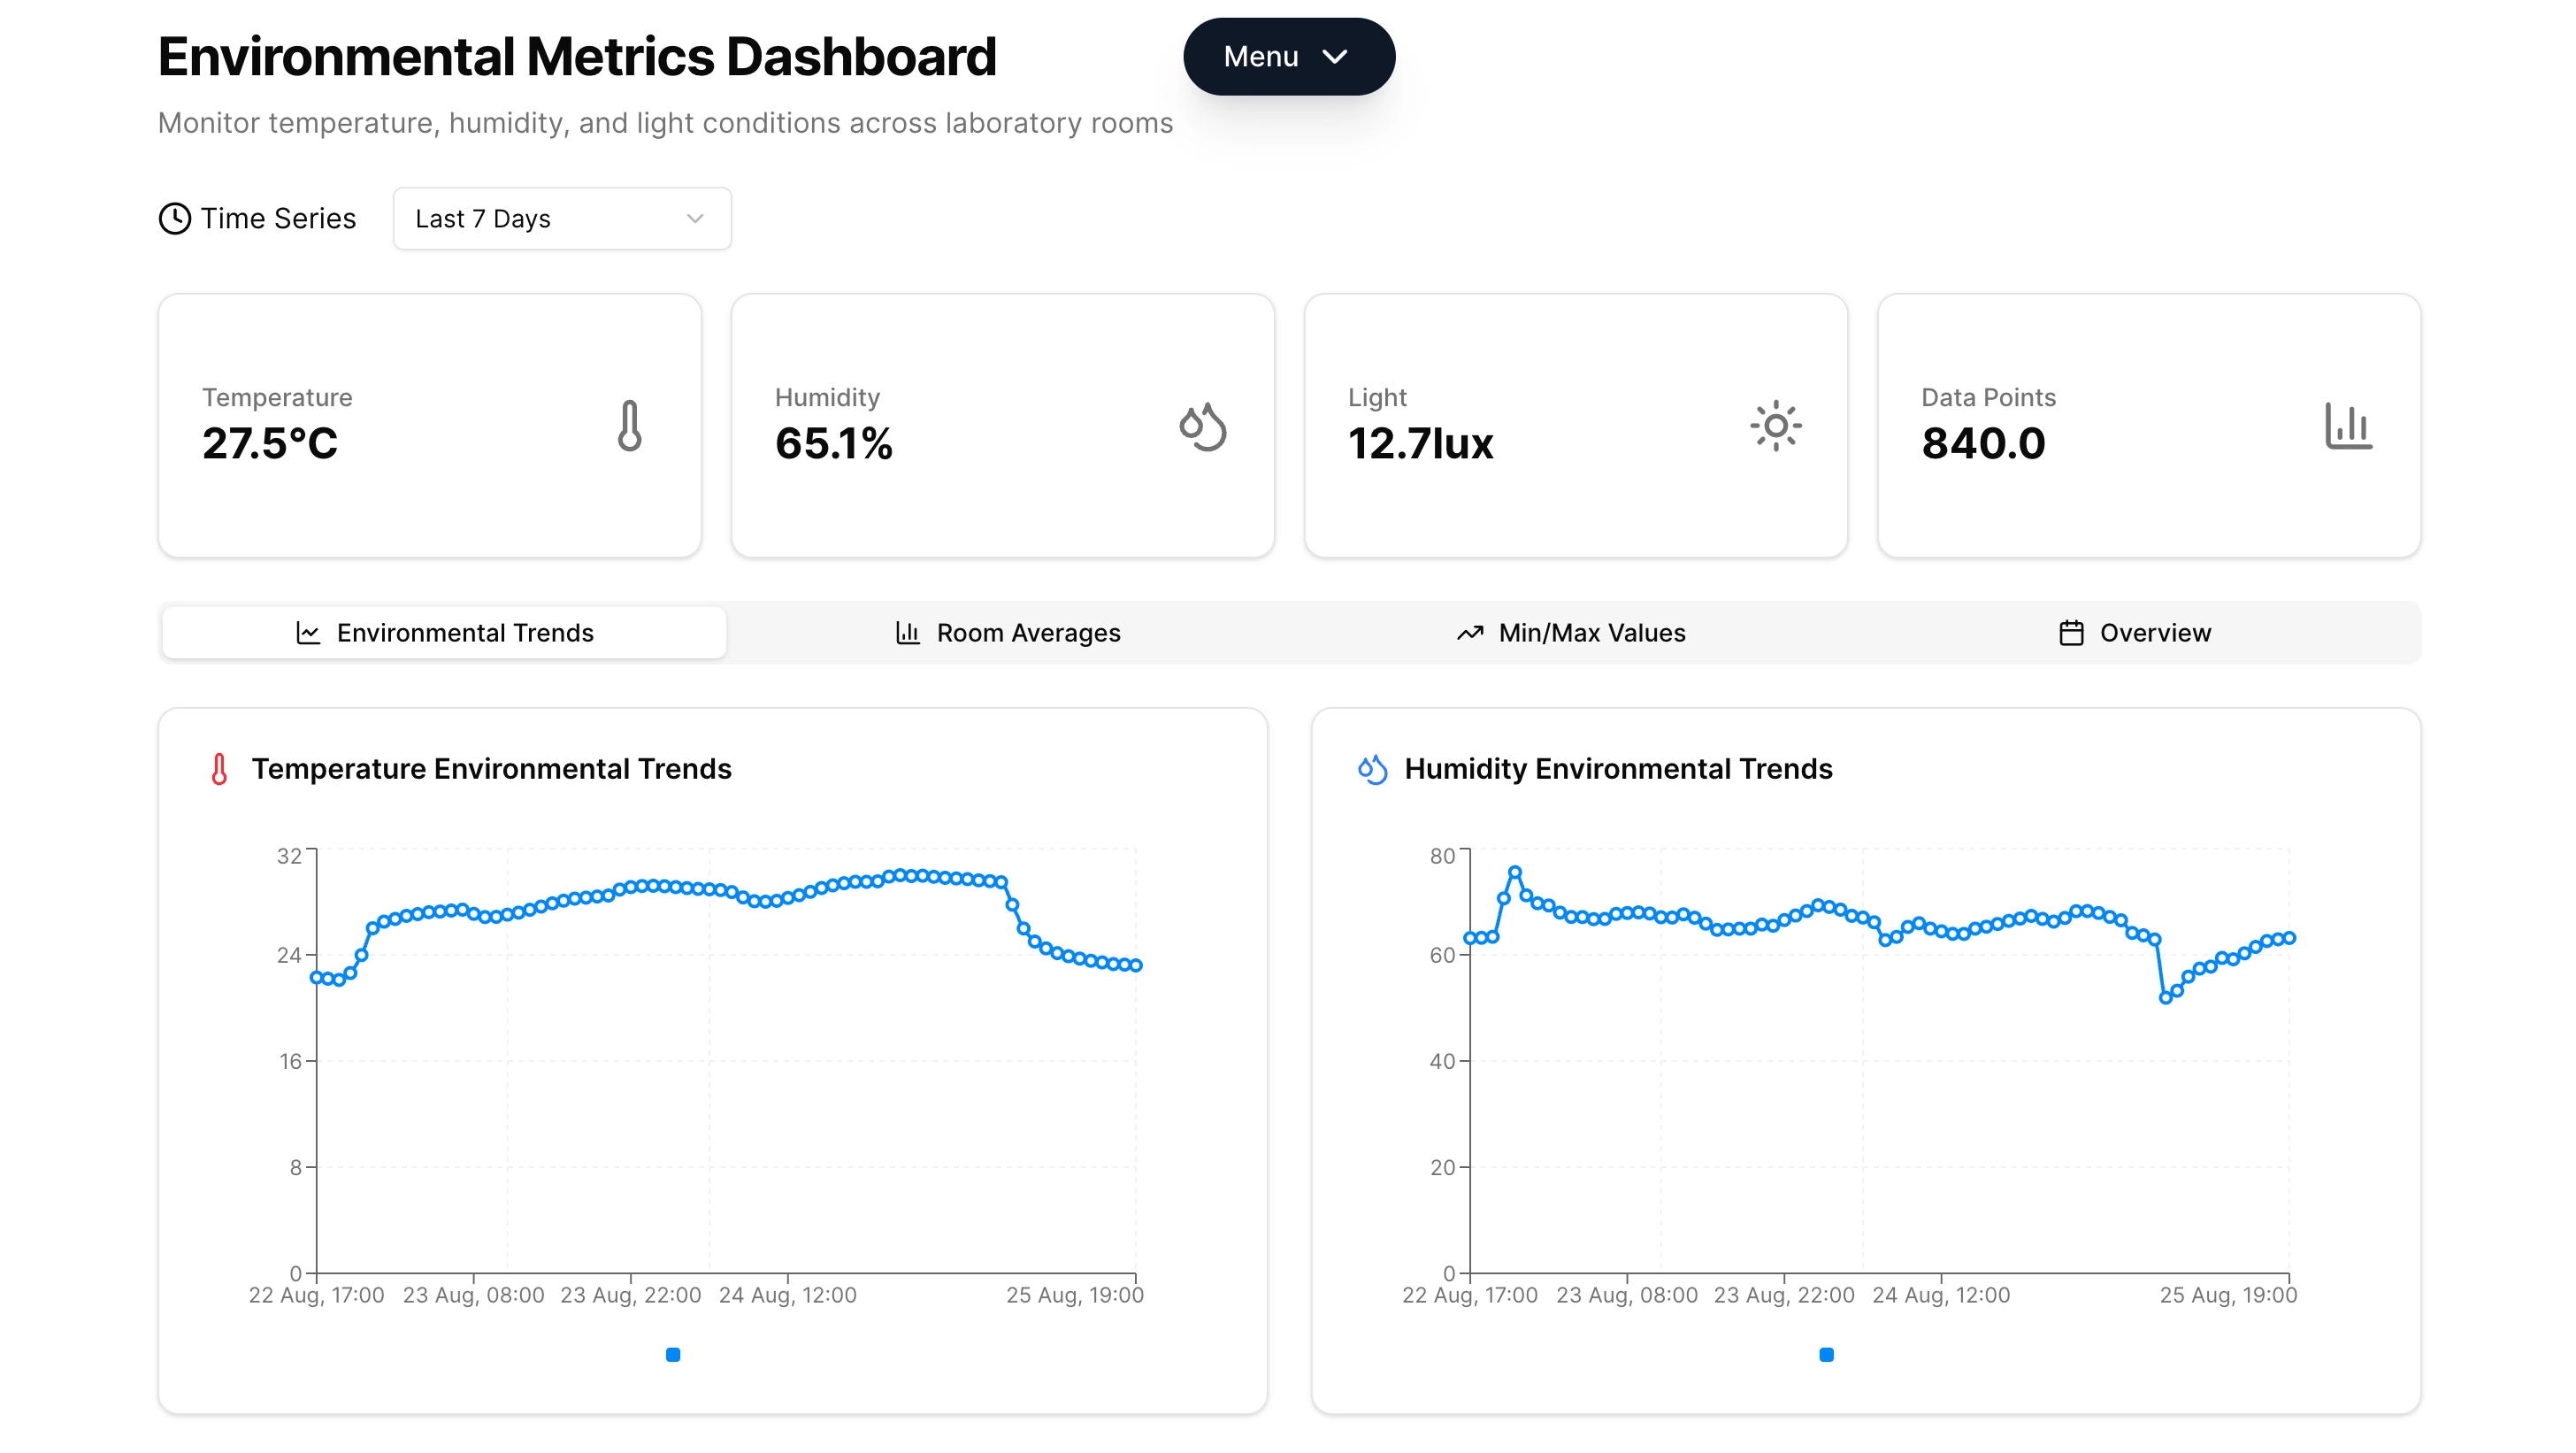The width and height of the screenshot is (2576, 1453).
Task: Click the bar chart icon in Data Points card
Action: pyautogui.click(x=2348, y=426)
